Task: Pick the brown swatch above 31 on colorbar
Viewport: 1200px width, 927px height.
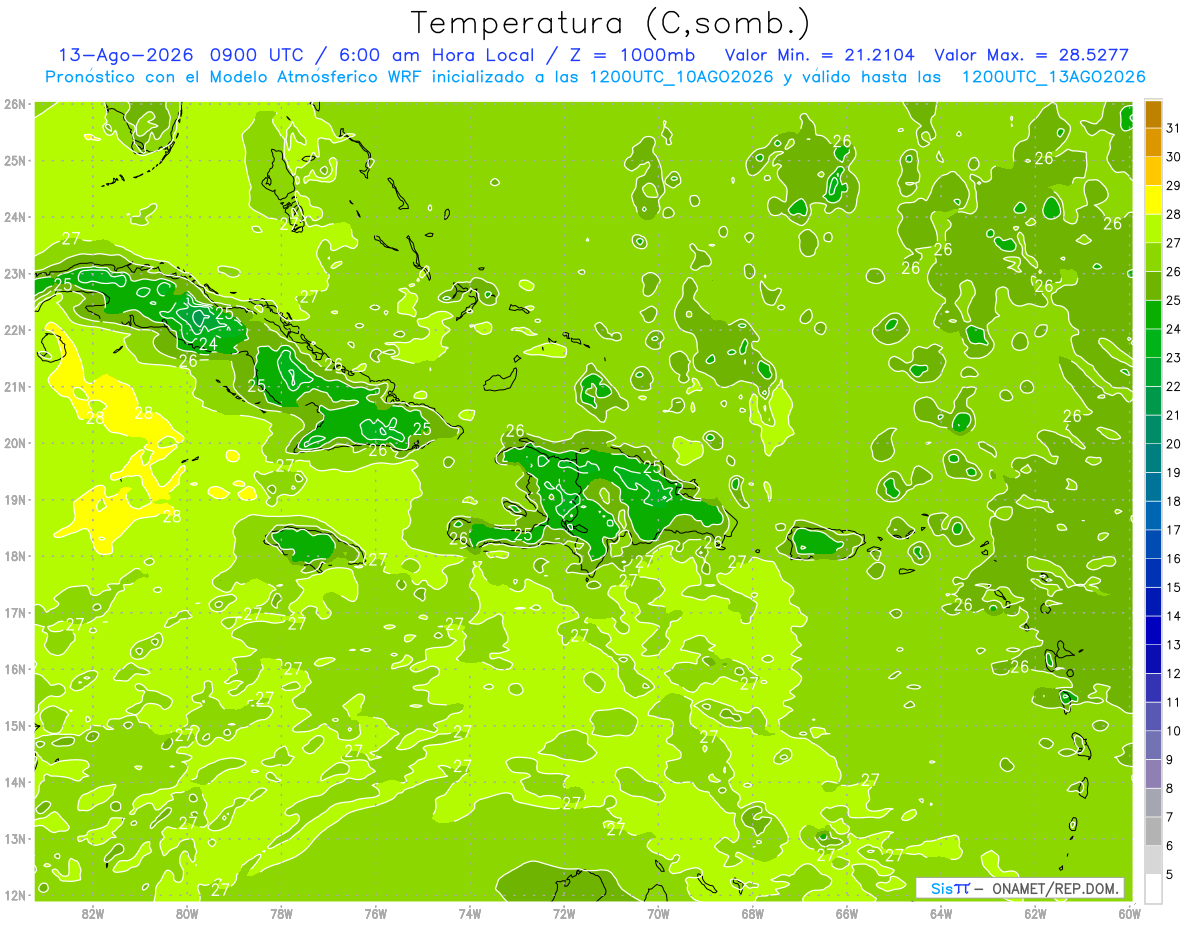Action: tap(1153, 114)
